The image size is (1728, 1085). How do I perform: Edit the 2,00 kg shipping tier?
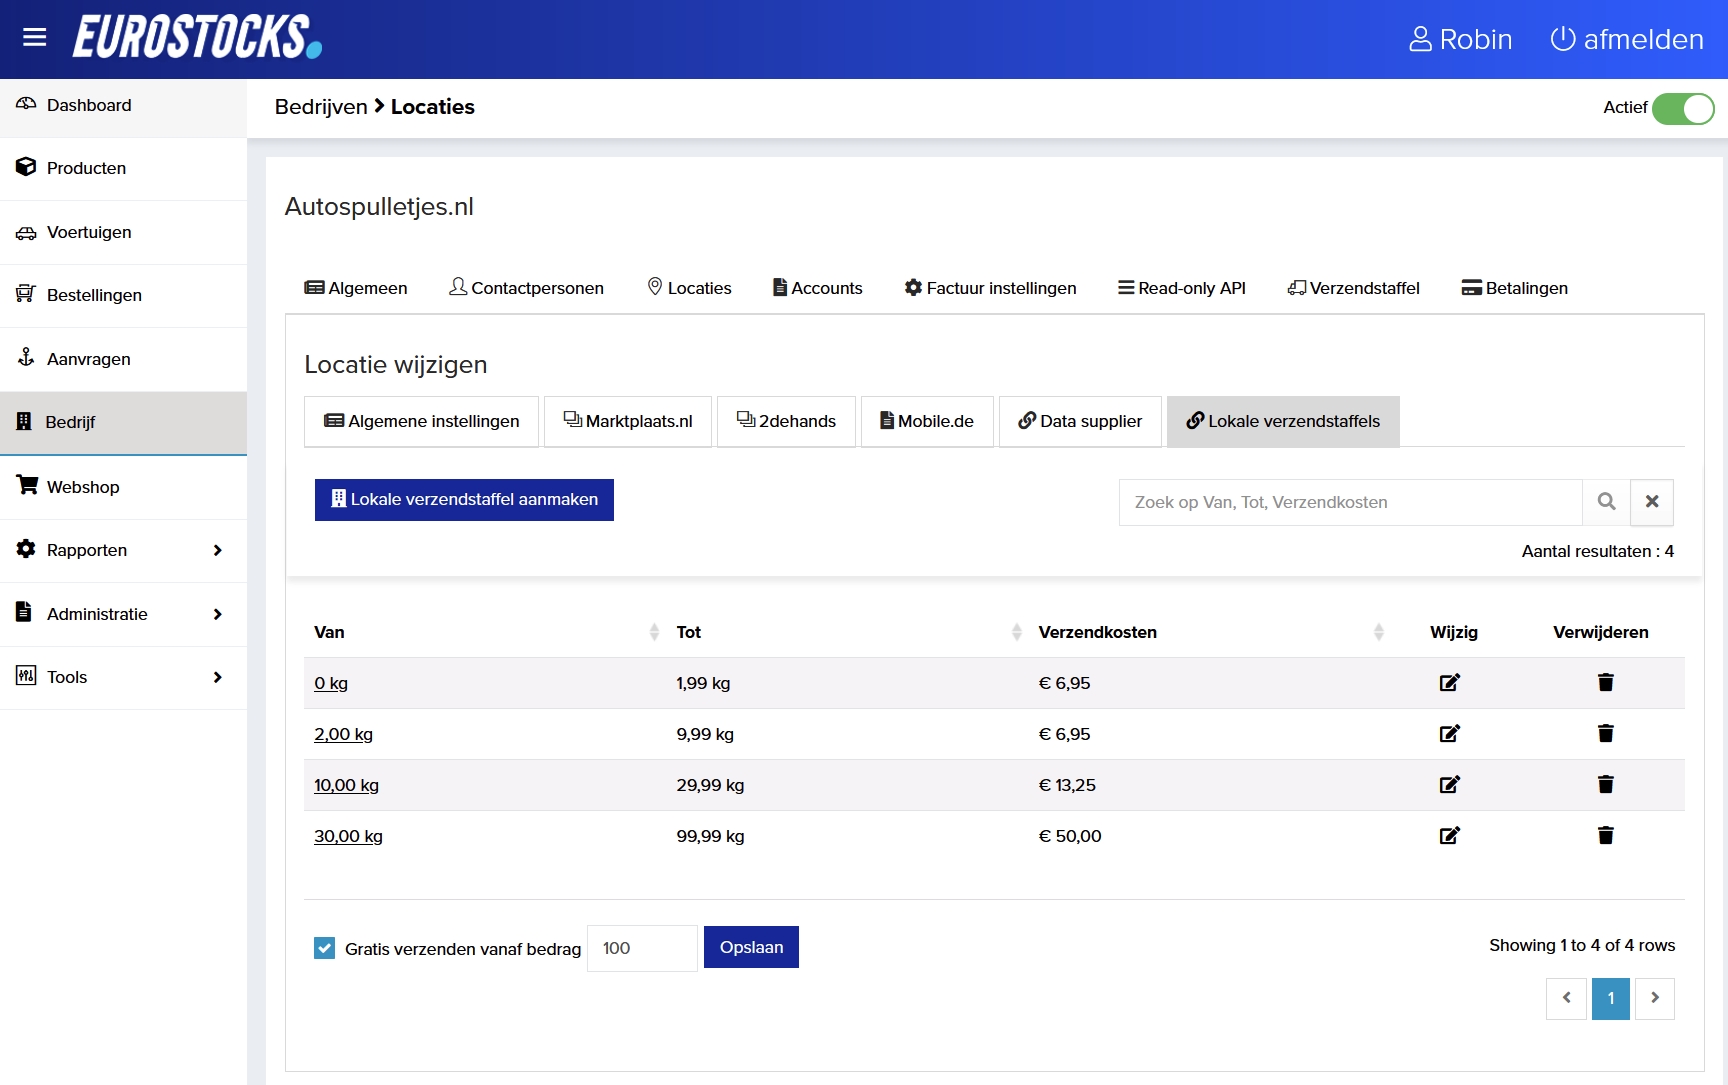tap(1449, 734)
